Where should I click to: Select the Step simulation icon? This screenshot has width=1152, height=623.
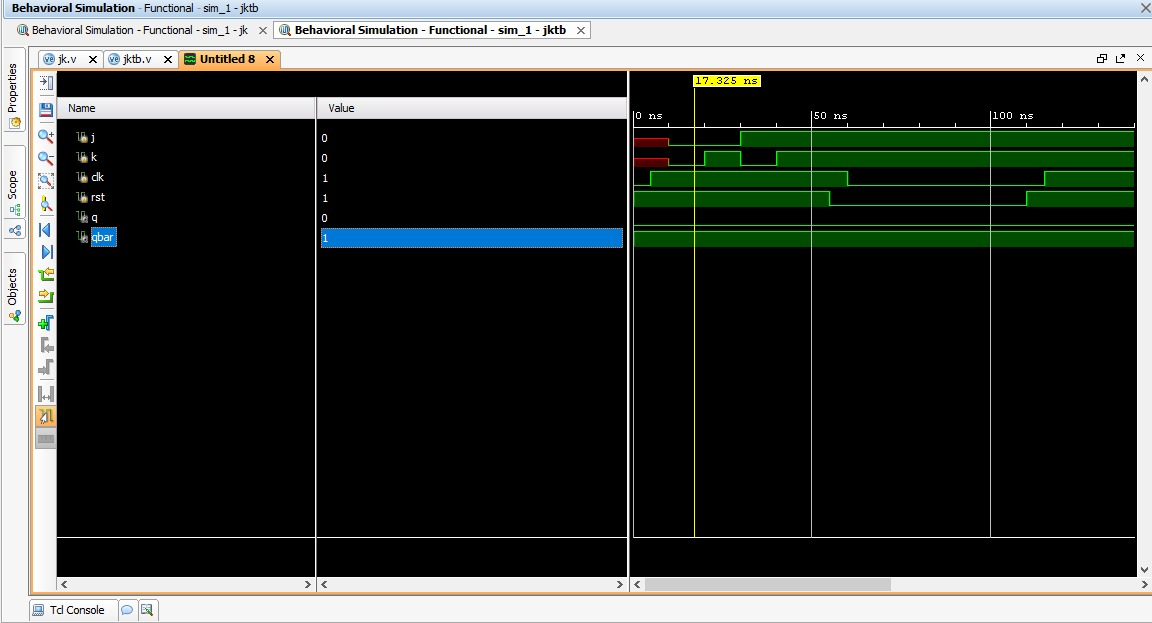click(x=44, y=366)
